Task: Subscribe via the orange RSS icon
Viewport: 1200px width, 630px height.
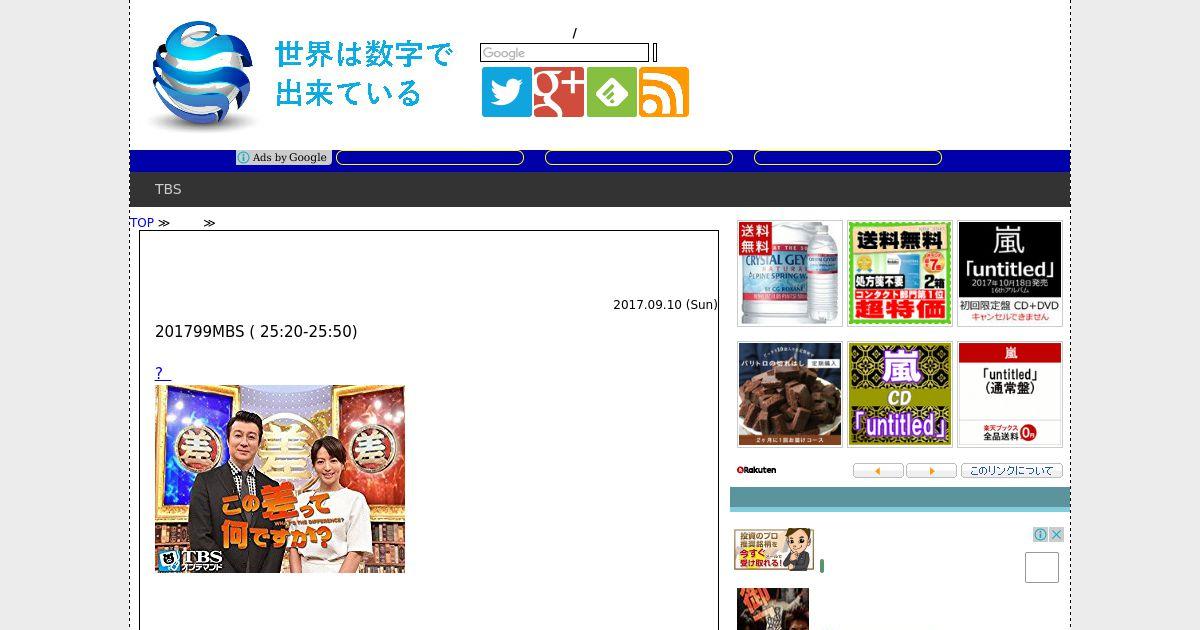Action: point(664,92)
